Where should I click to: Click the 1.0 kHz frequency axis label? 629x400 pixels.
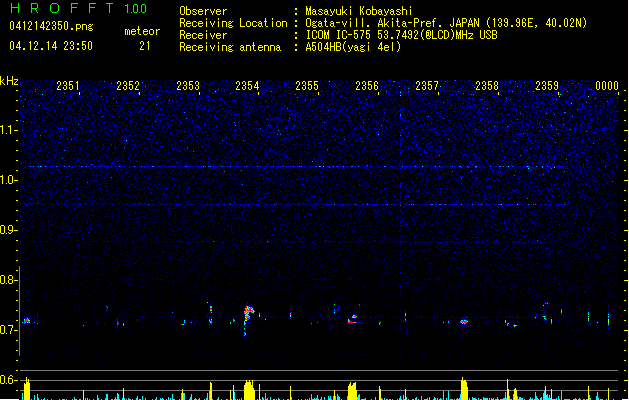pyautogui.click(x=8, y=180)
